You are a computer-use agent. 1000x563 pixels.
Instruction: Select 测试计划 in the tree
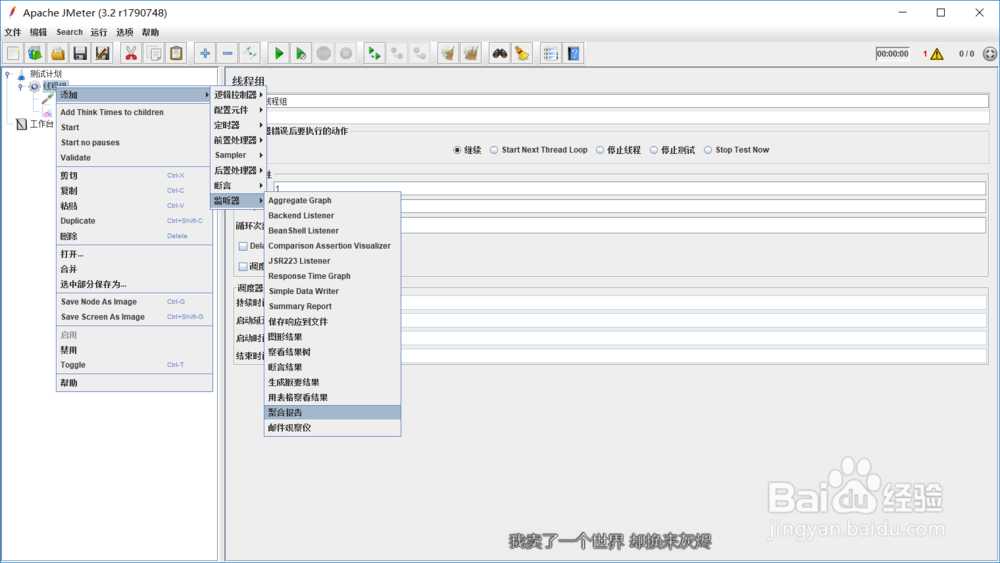pos(46,74)
